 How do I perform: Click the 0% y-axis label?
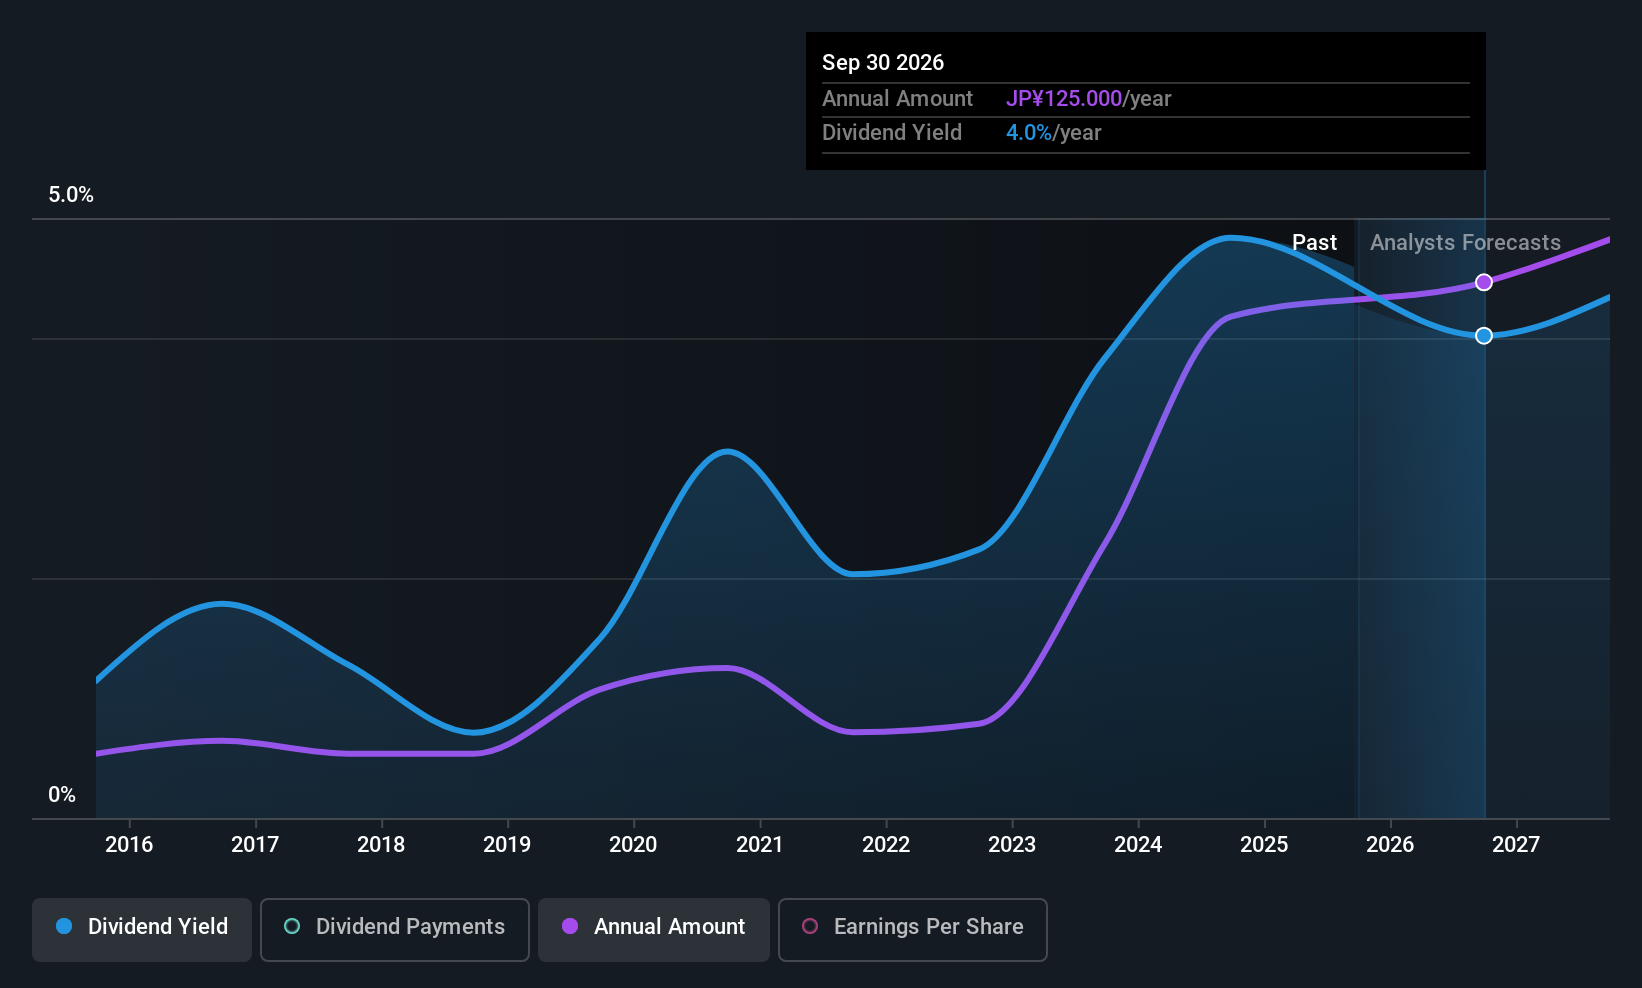[x=62, y=795]
